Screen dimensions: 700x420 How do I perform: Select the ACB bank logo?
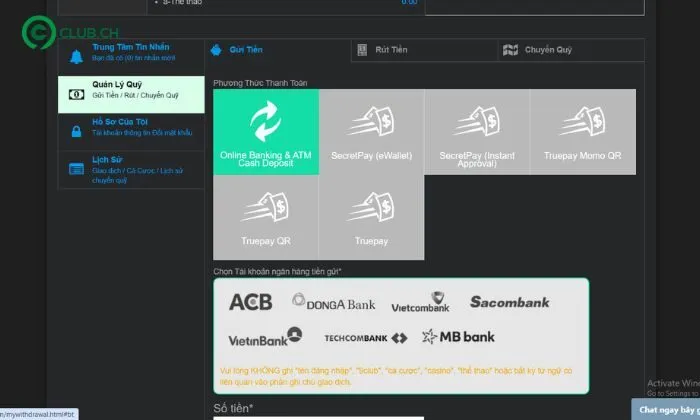point(250,302)
